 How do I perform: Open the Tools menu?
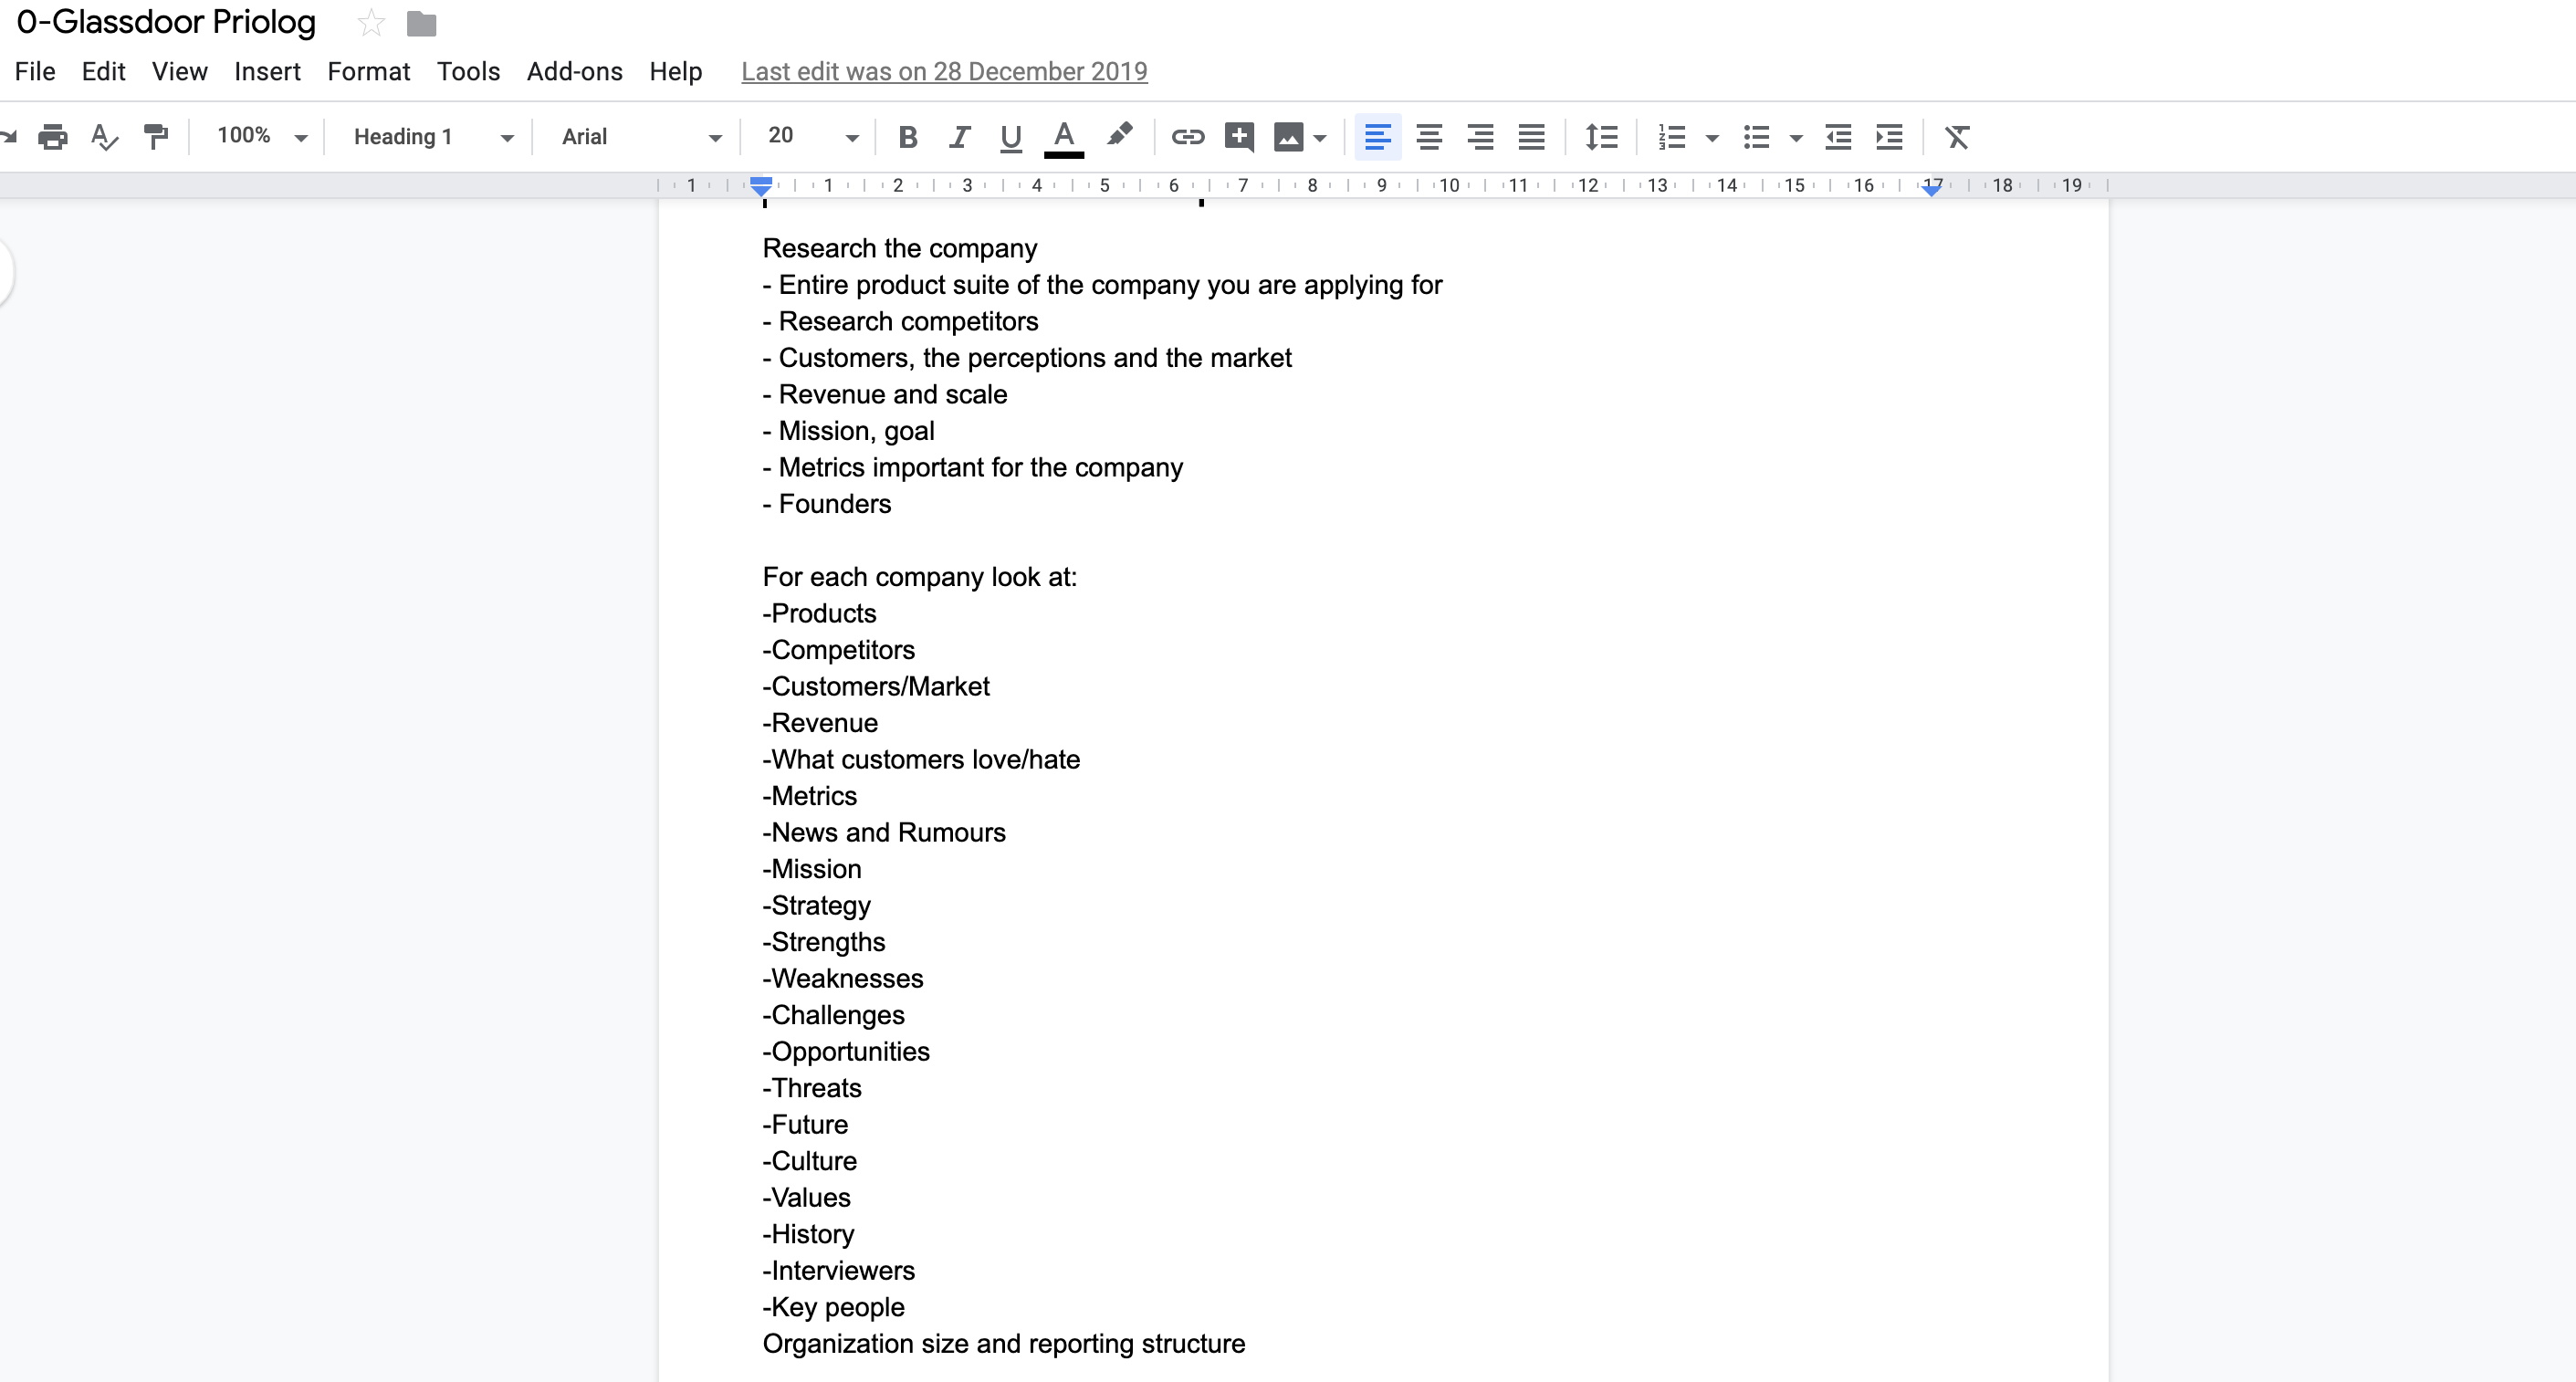point(468,72)
